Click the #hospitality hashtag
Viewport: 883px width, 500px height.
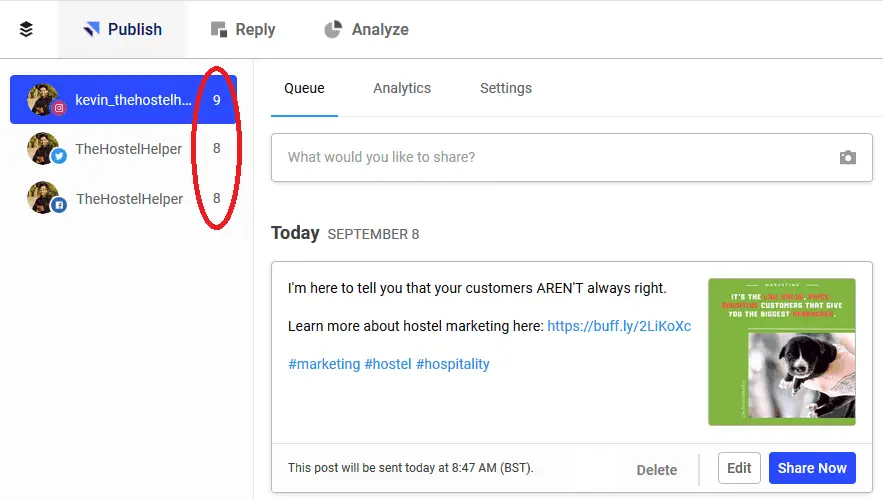[453, 364]
